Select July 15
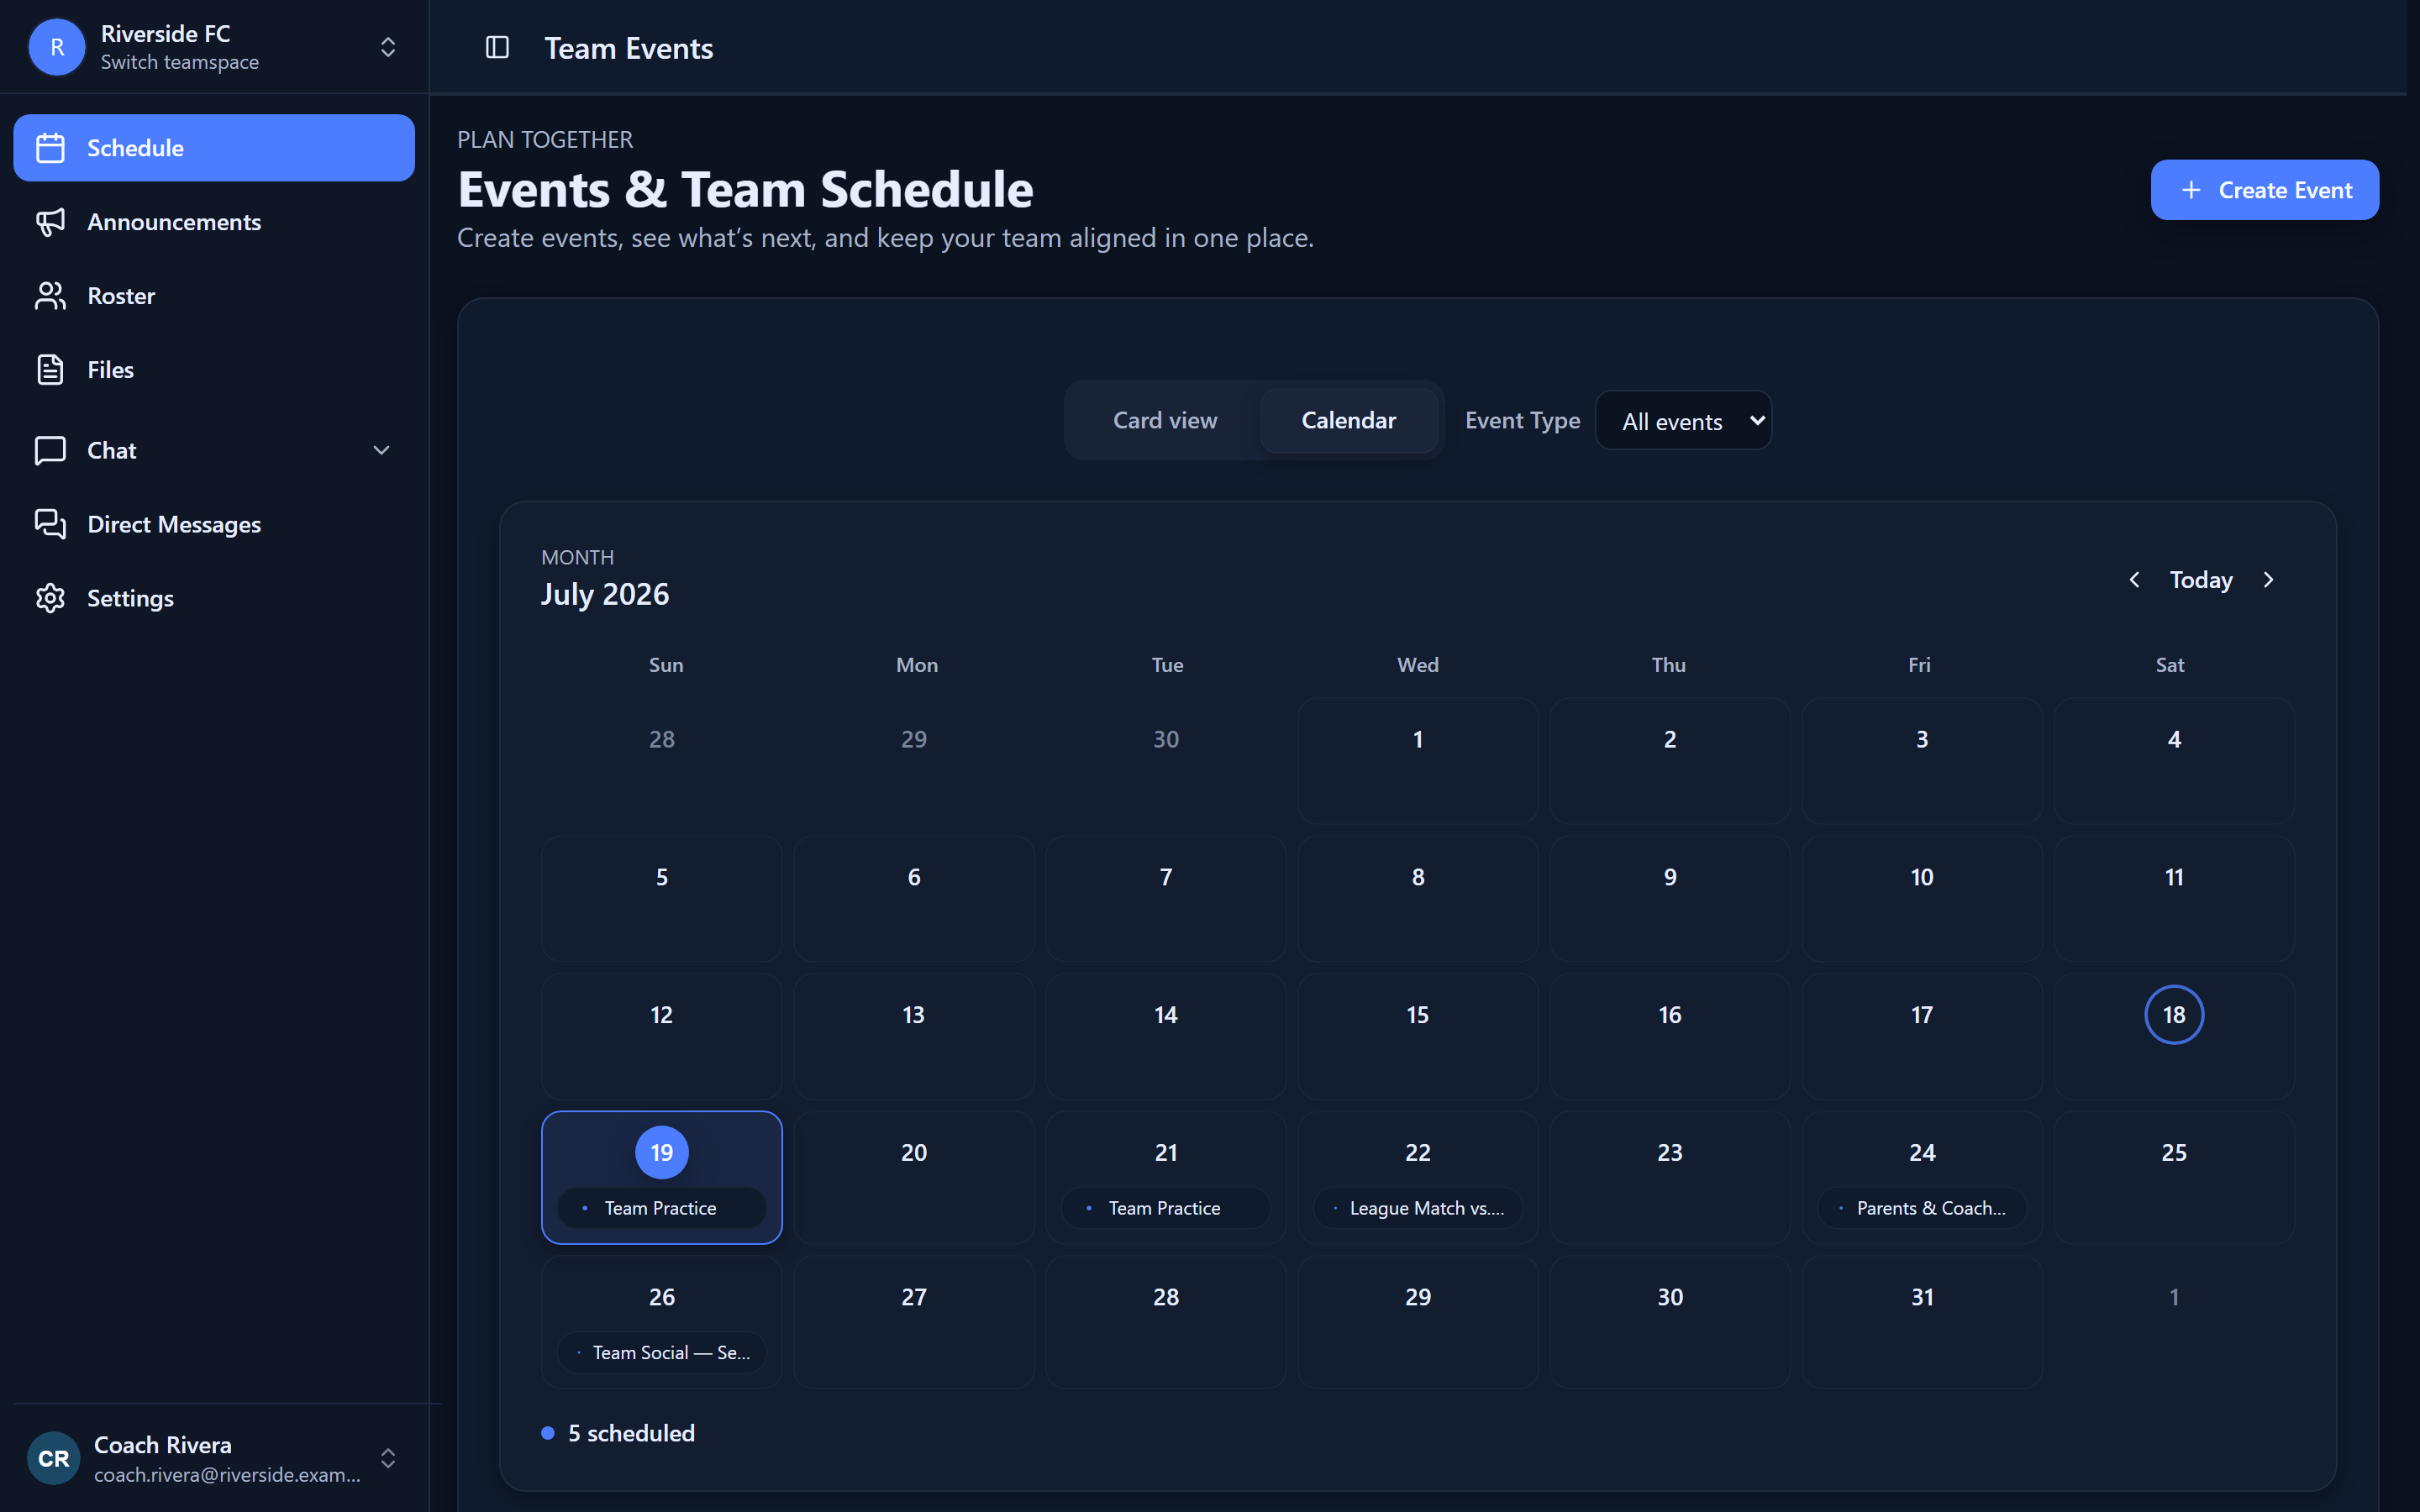Viewport: 2420px width, 1512px height. pyautogui.click(x=1417, y=1036)
